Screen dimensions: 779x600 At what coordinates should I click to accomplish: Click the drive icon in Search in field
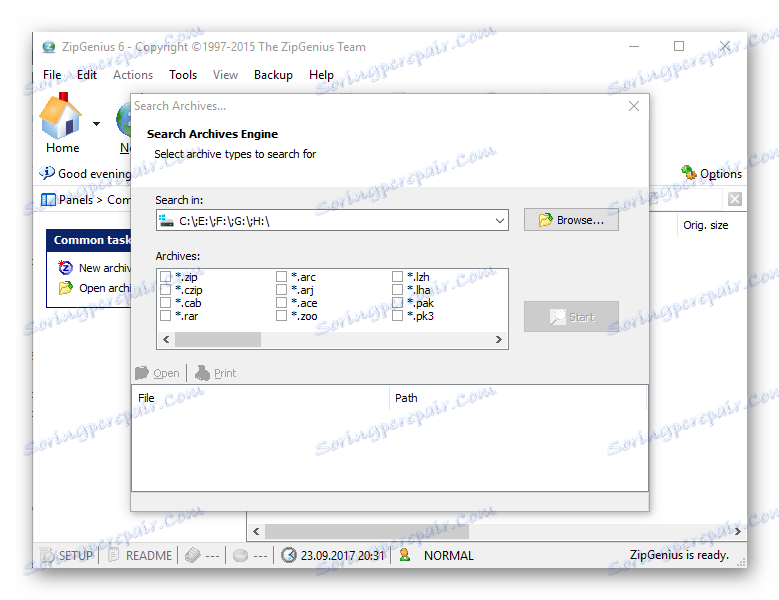tap(166, 221)
